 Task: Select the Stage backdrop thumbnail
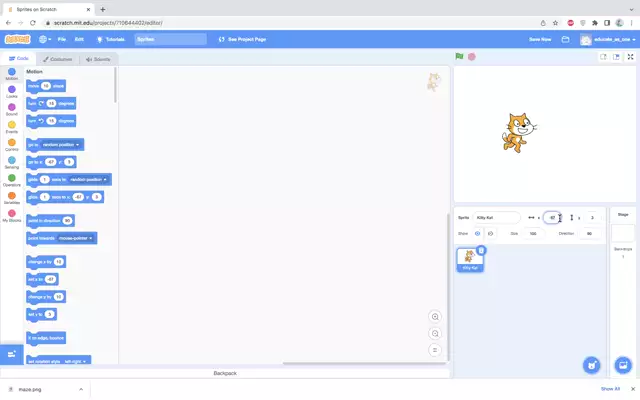[x=623, y=233]
